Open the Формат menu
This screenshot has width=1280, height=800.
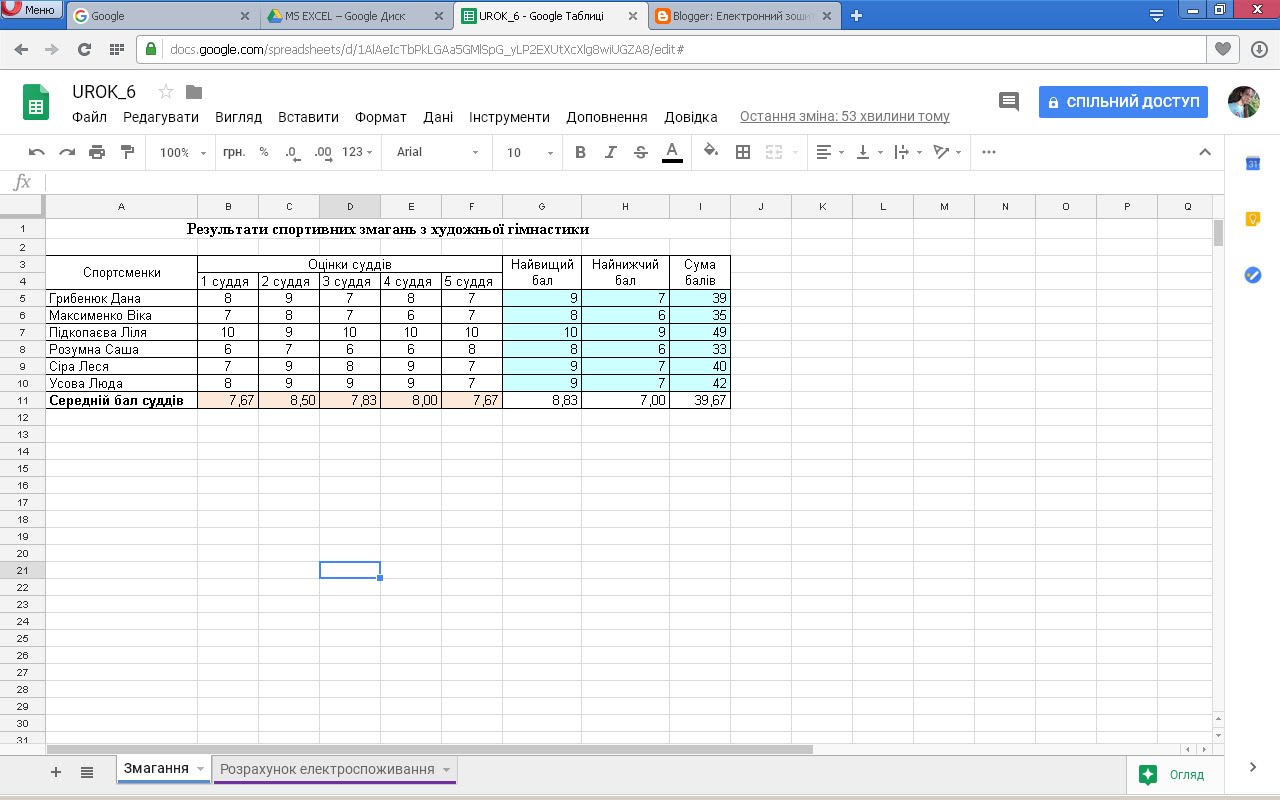click(x=380, y=117)
